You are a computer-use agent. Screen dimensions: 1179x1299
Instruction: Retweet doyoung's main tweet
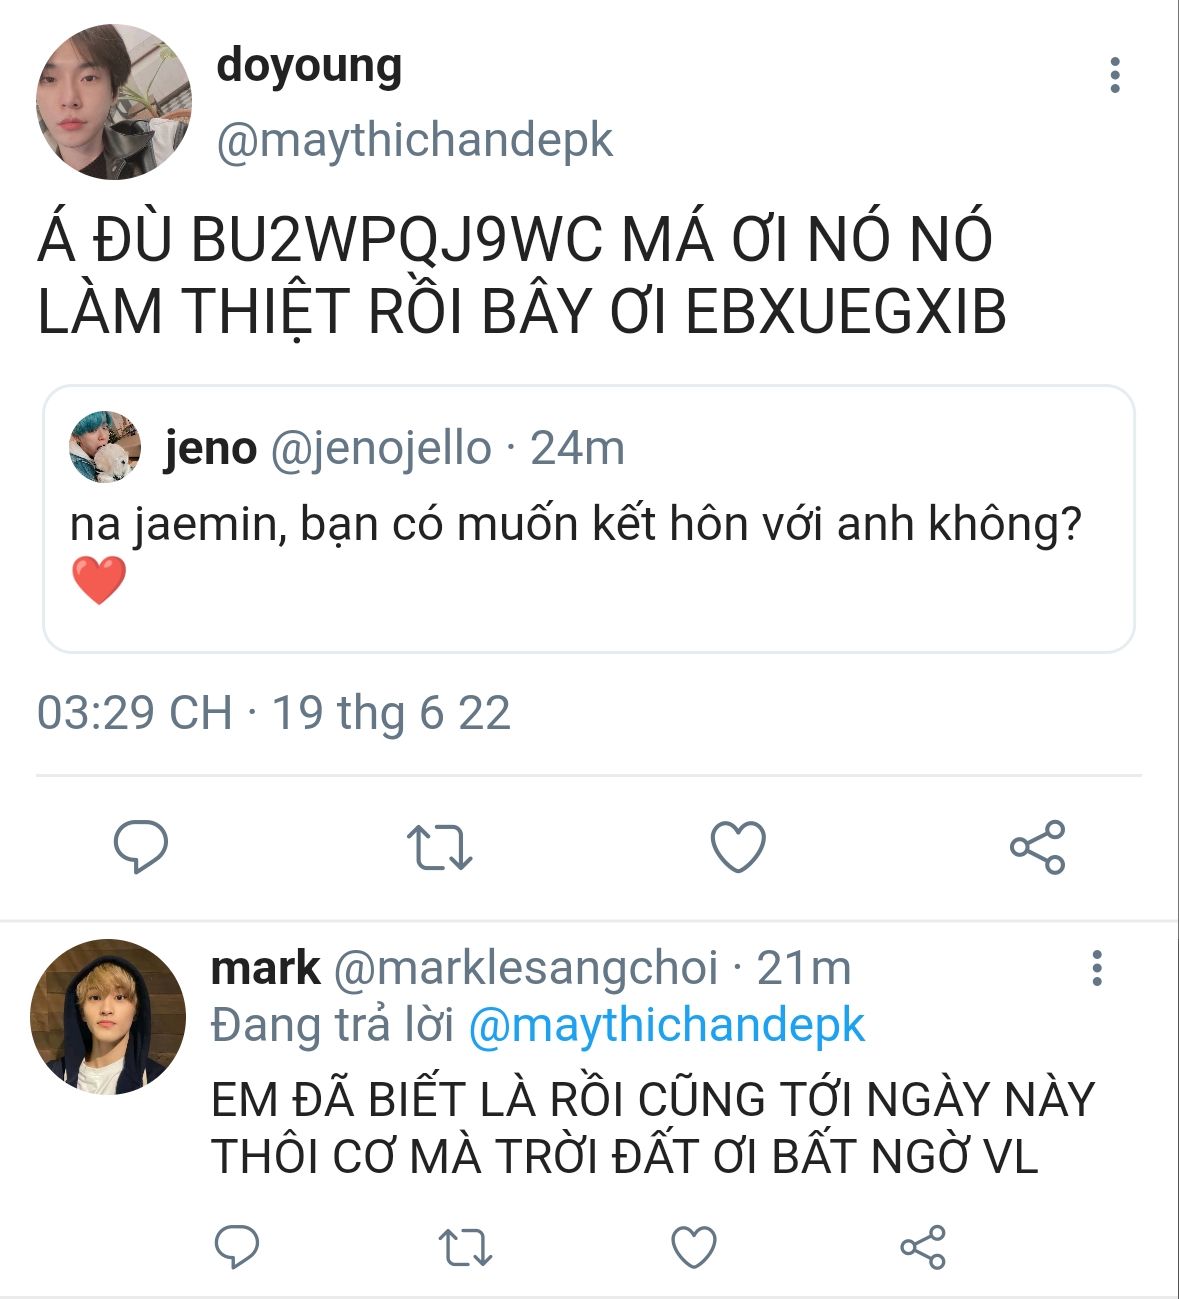[439, 847]
